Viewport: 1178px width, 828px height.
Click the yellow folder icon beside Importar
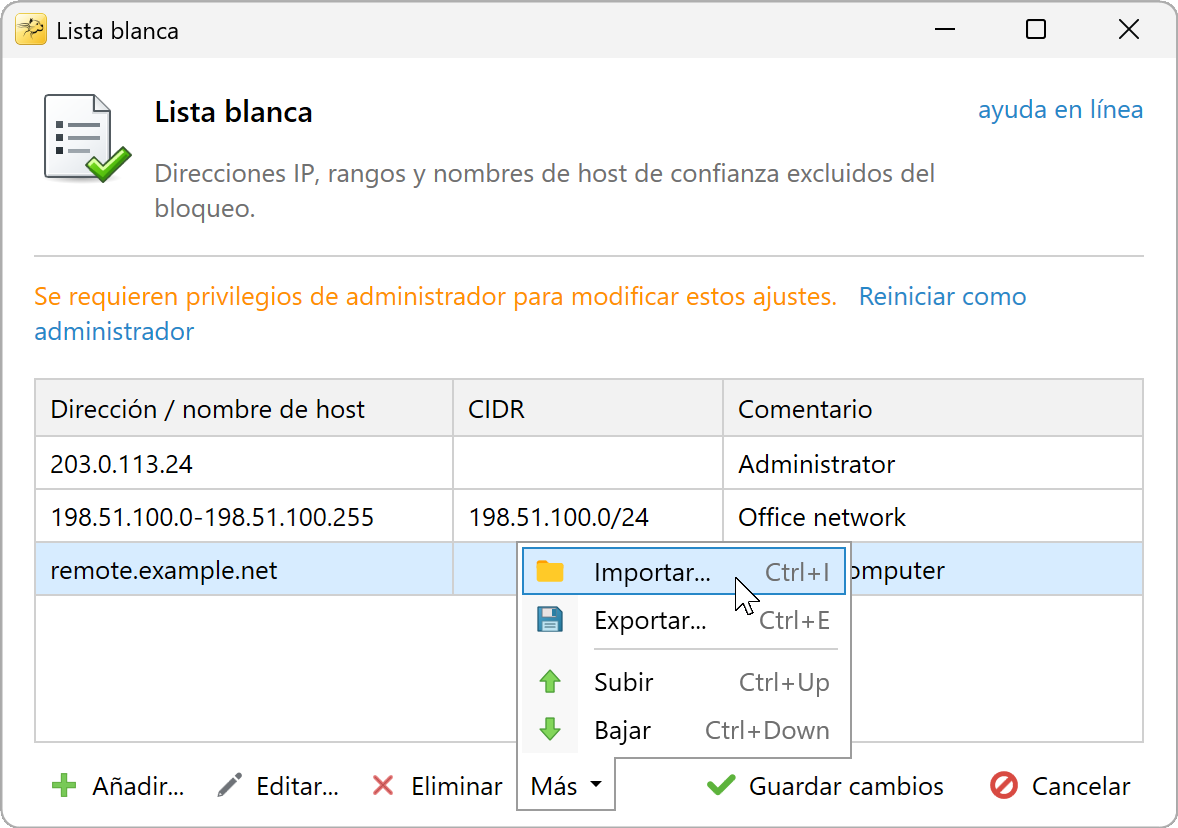(550, 572)
